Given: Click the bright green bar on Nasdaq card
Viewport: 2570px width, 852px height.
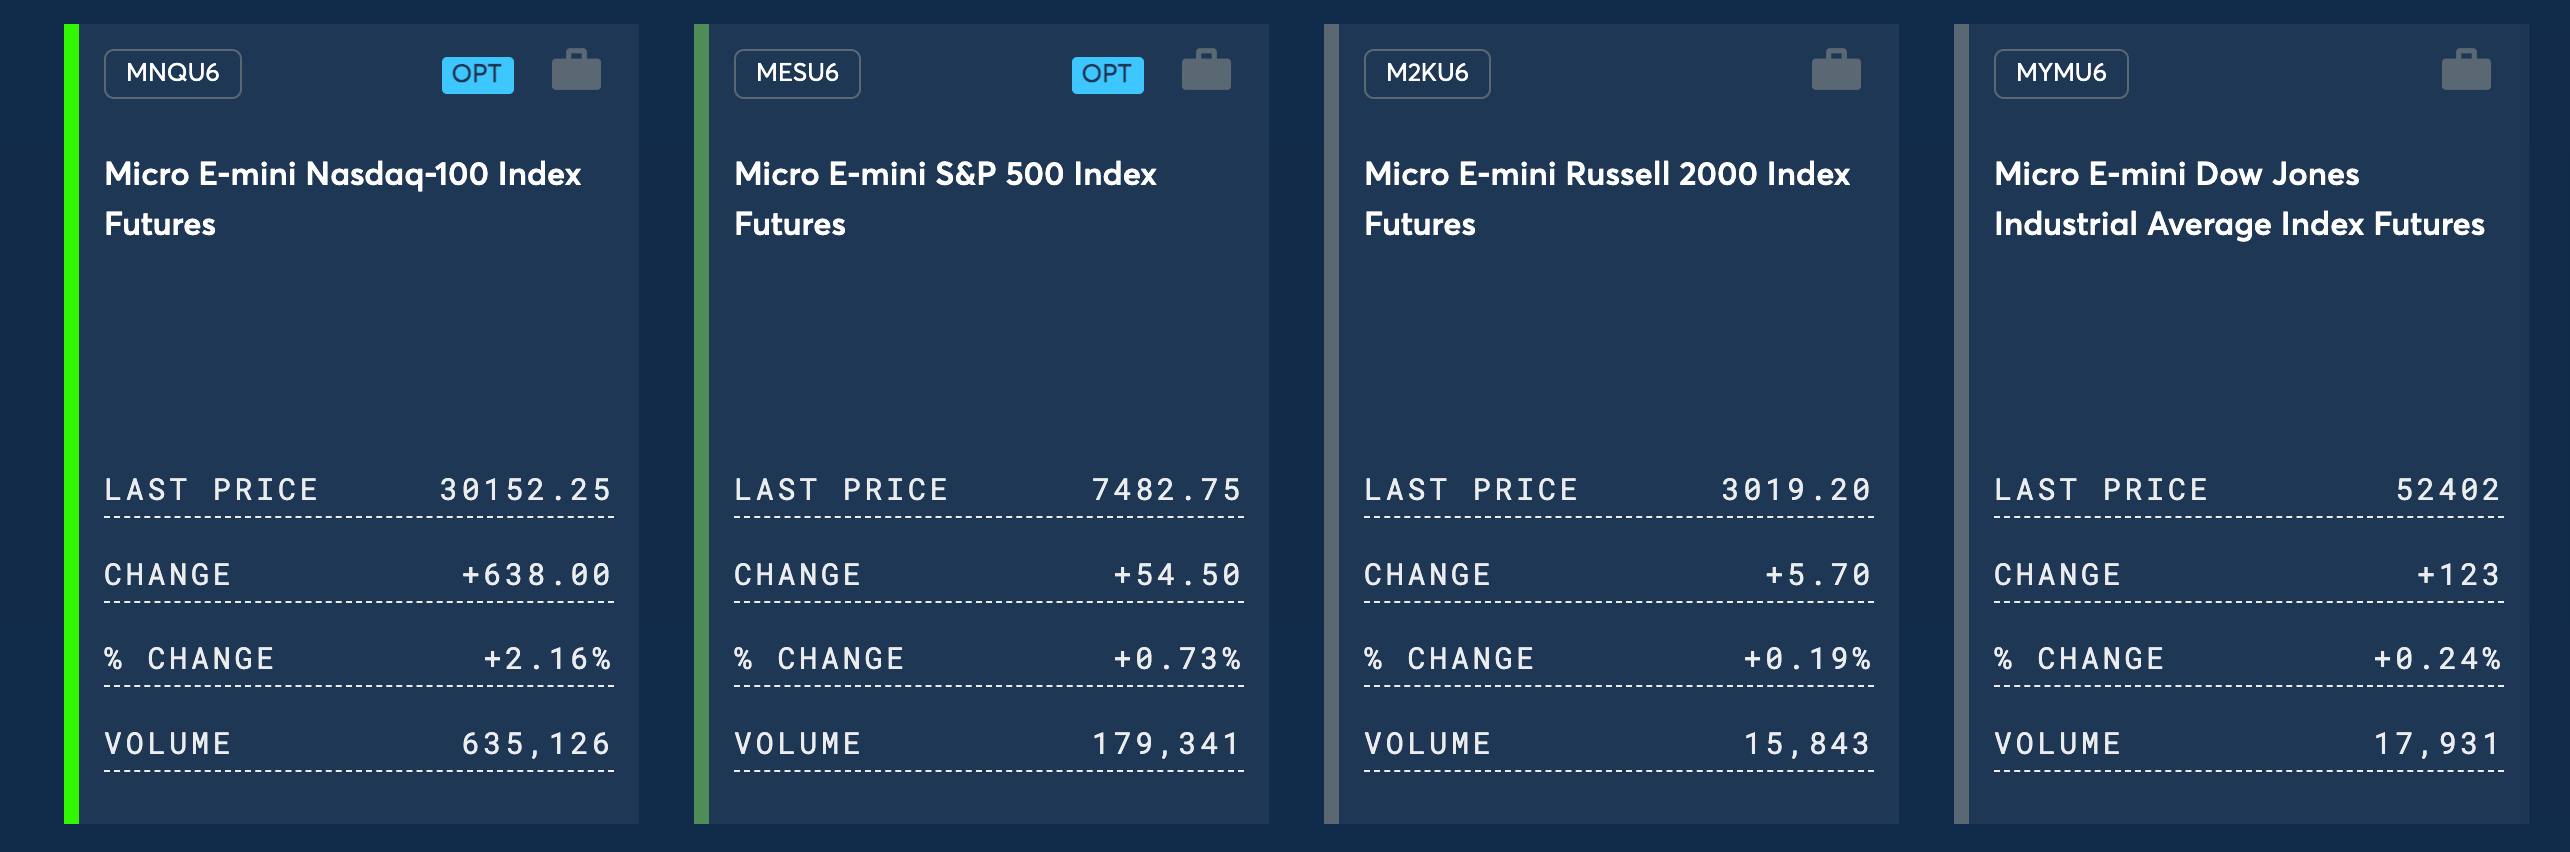Looking at the screenshot, I should tap(71, 424).
